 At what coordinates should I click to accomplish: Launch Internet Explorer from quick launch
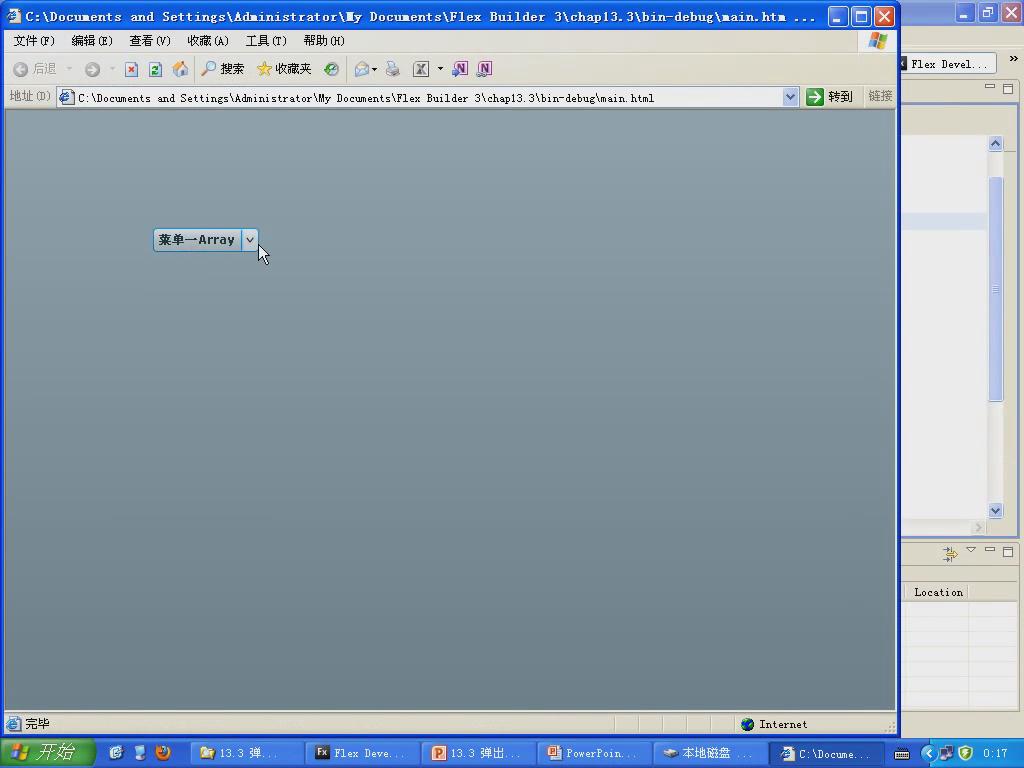coord(116,752)
